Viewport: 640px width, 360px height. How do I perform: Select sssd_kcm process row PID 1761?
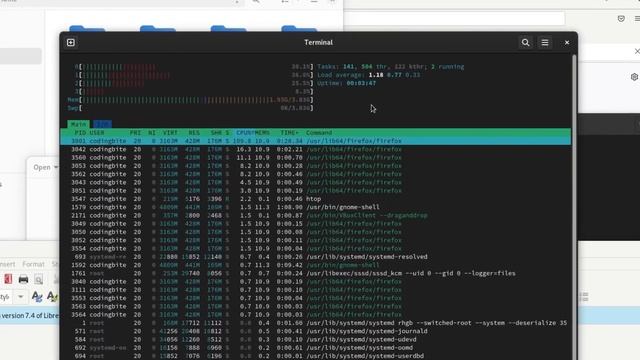point(316,273)
